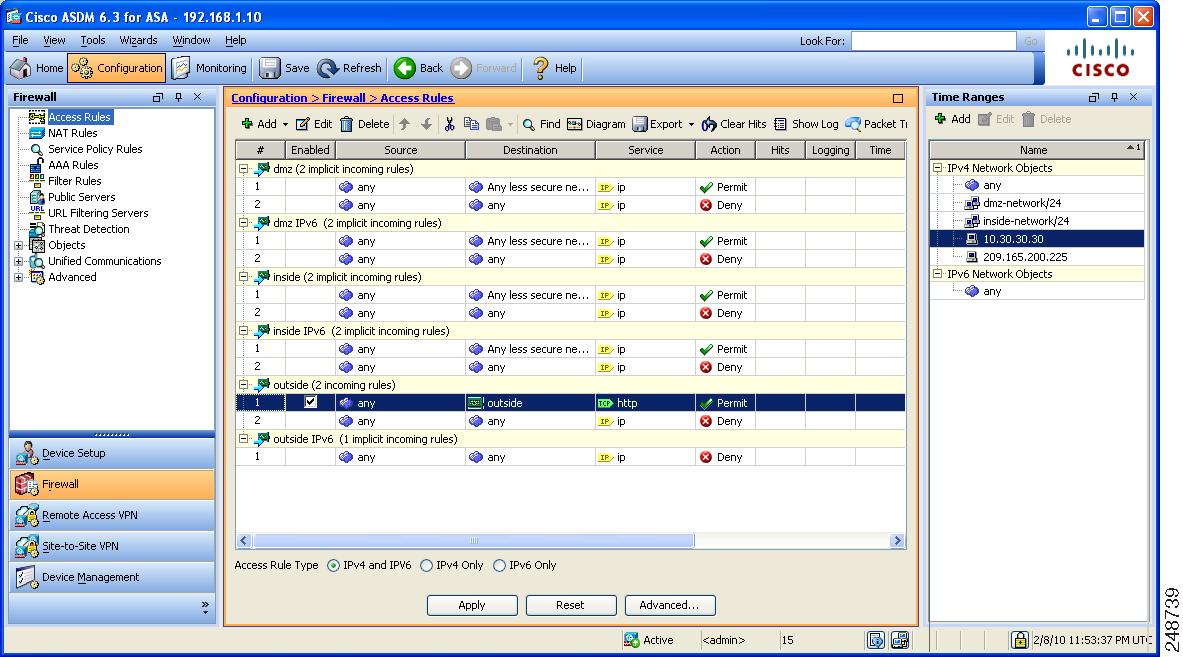Save the running configuration

point(284,68)
